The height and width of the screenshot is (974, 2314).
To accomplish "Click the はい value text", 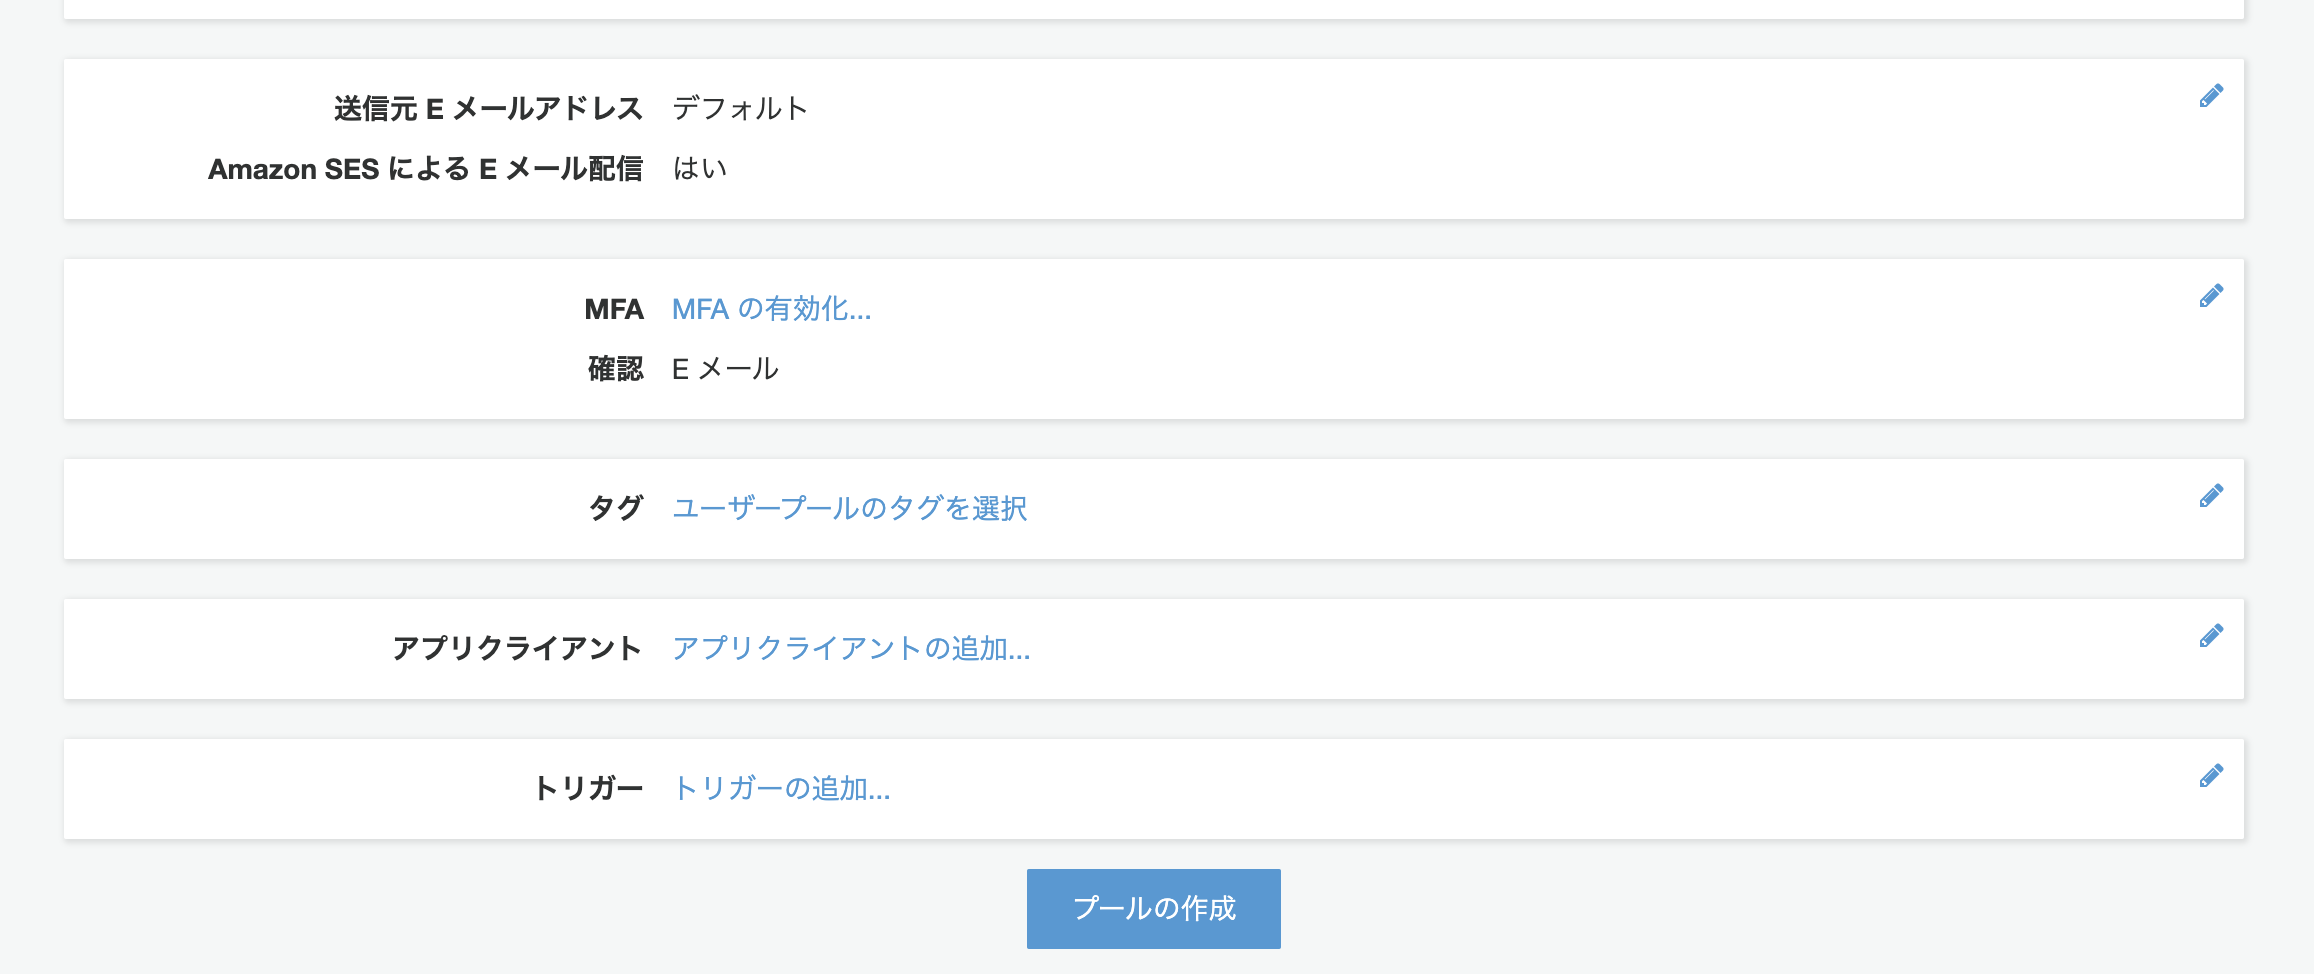I will (x=700, y=169).
